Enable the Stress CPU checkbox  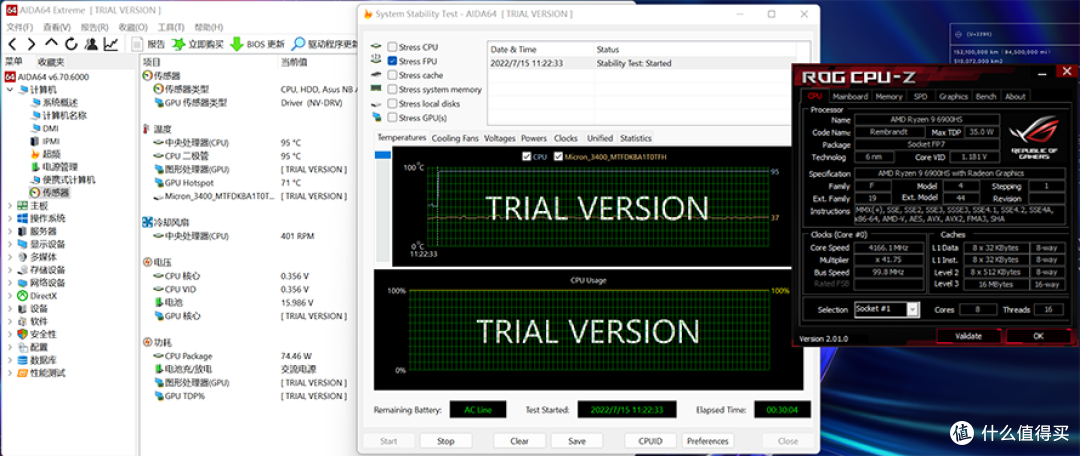point(392,47)
